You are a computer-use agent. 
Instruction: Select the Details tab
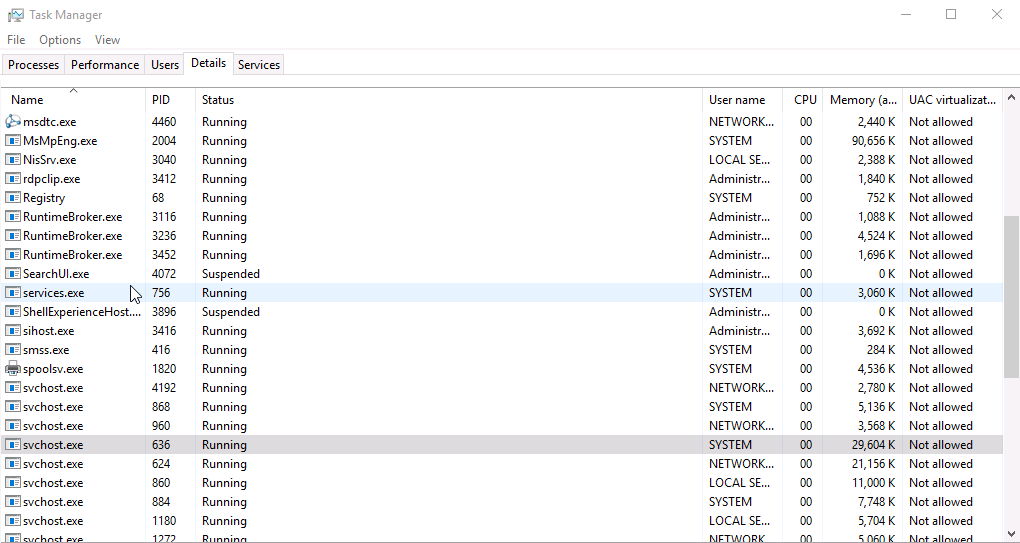click(x=209, y=63)
